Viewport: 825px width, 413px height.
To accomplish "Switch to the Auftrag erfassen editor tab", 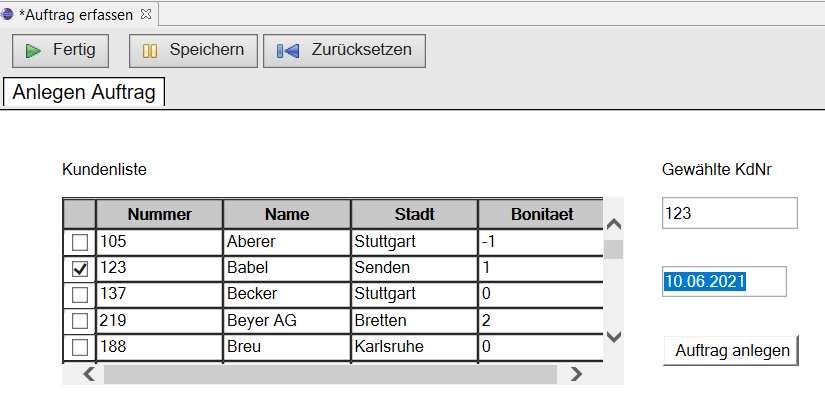I will click(x=76, y=15).
